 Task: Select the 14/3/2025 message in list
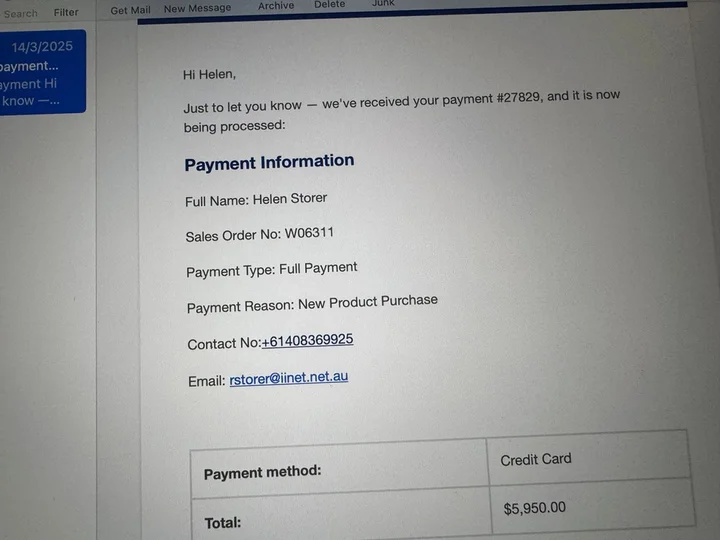[x=42, y=72]
